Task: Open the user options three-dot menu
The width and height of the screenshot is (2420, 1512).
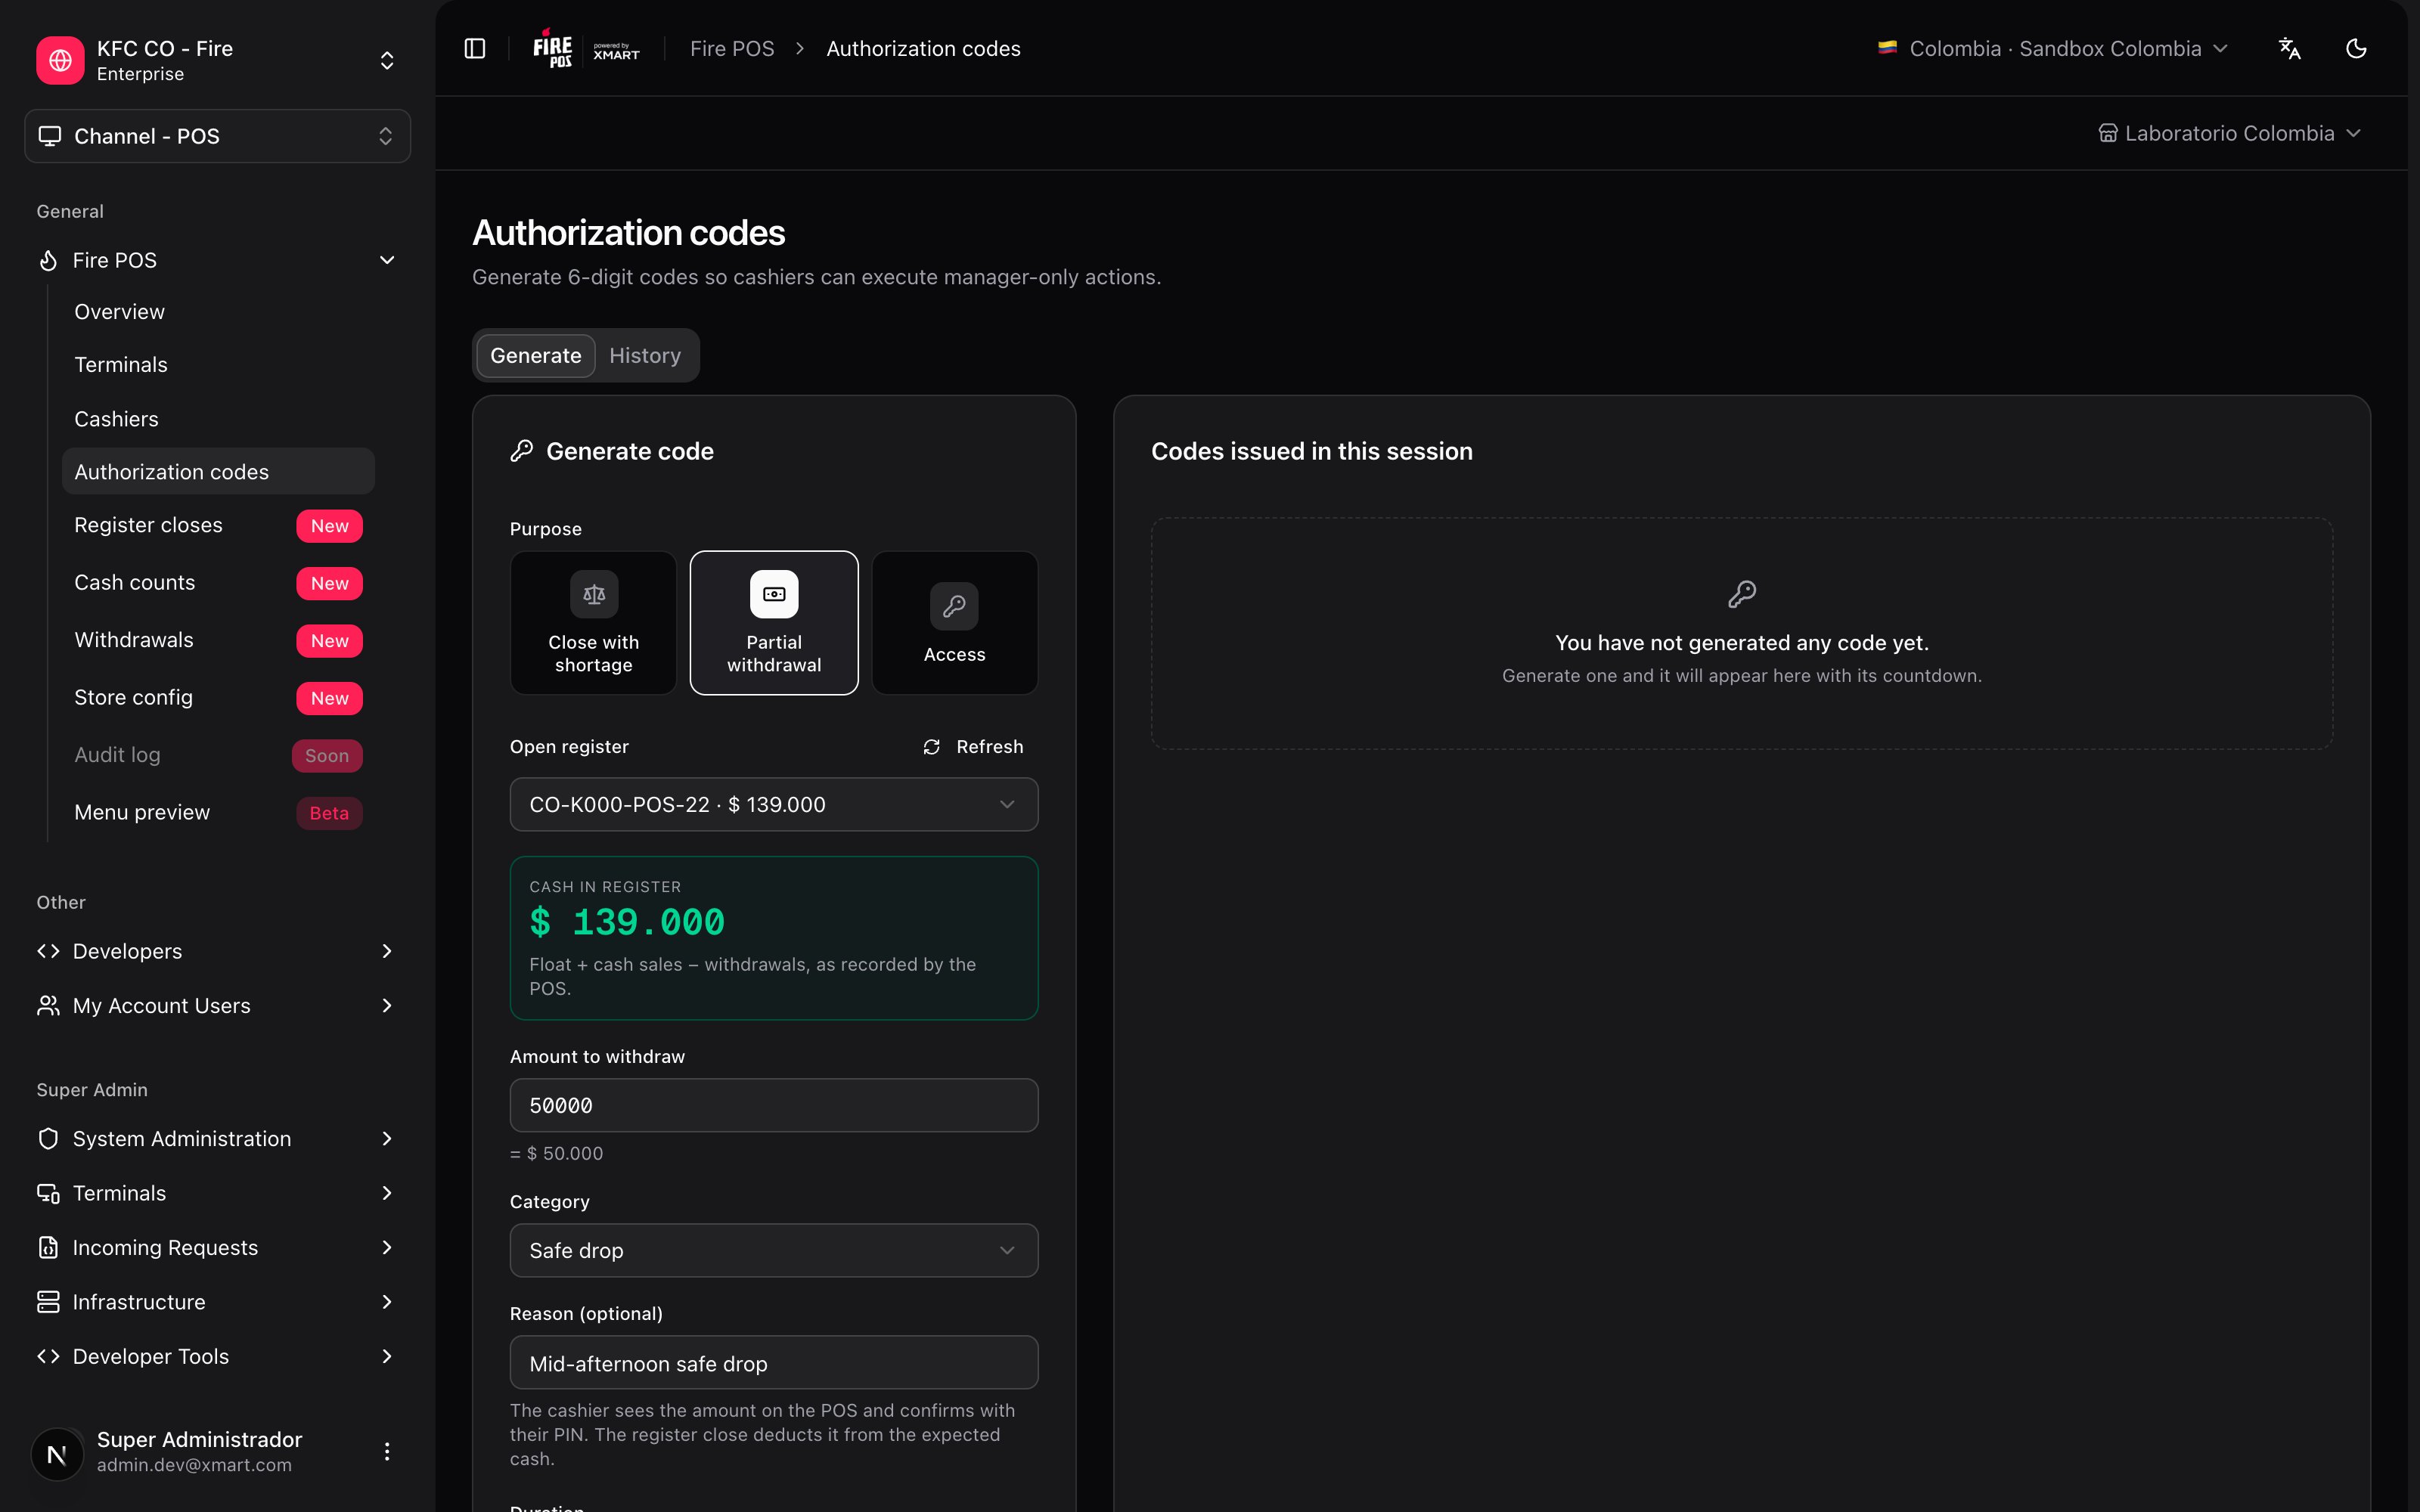Action: [387, 1451]
